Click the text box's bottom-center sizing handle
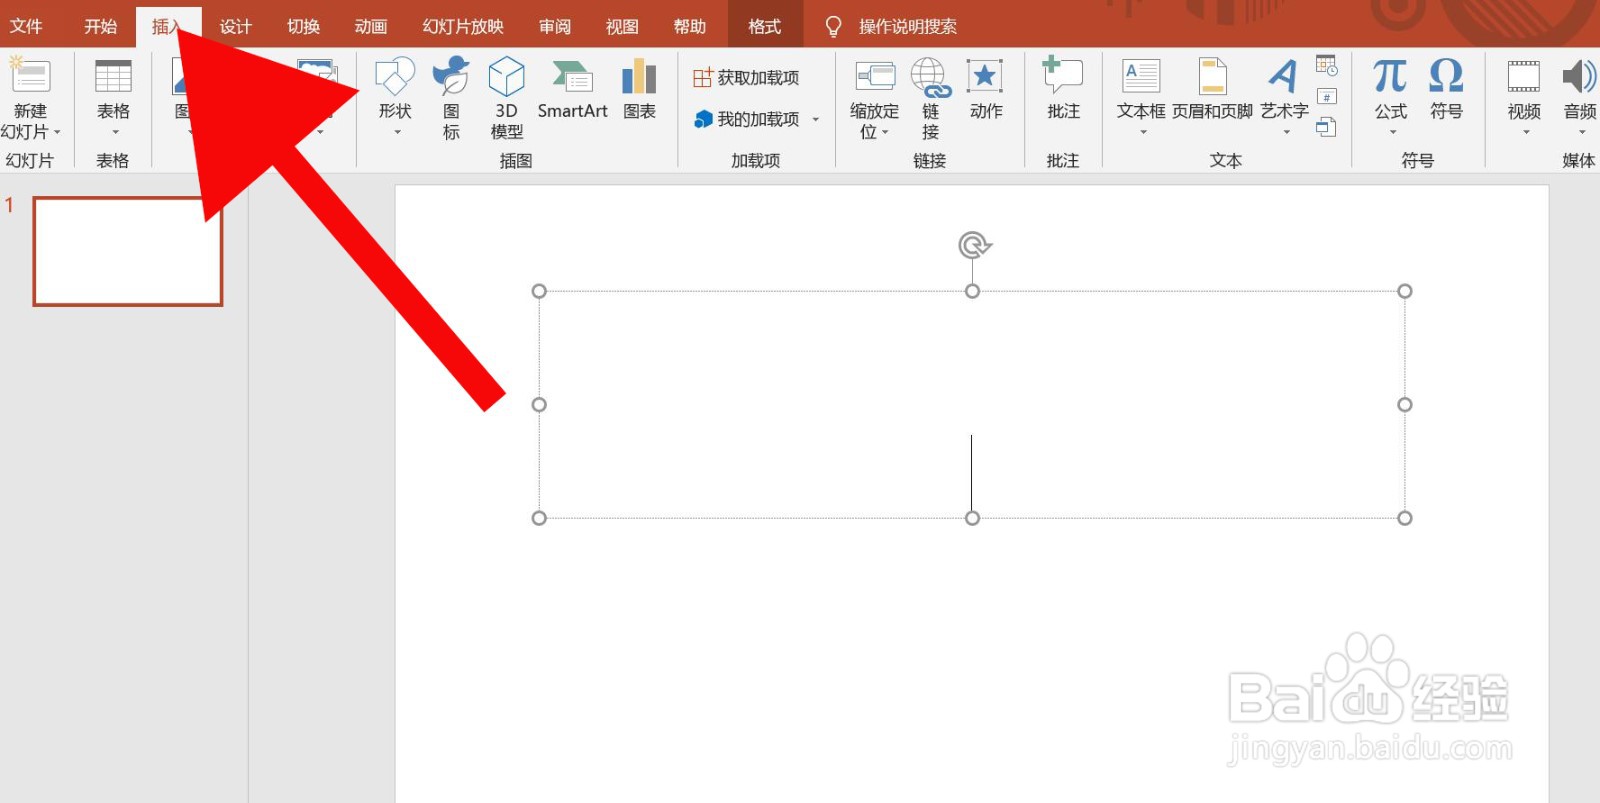The width and height of the screenshot is (1600, 803). pyautogui.click(x=972, y=518)
